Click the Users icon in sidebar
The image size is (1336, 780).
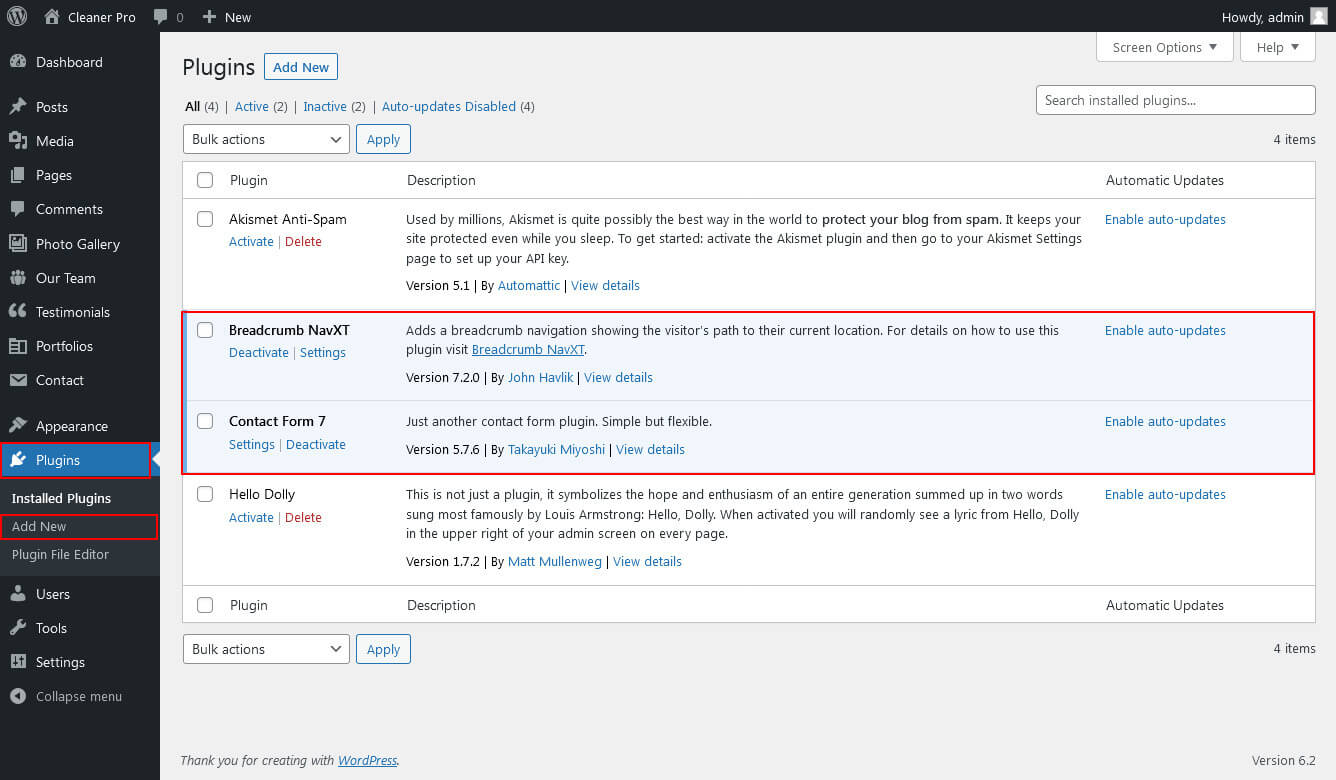[x=18, y=594]
